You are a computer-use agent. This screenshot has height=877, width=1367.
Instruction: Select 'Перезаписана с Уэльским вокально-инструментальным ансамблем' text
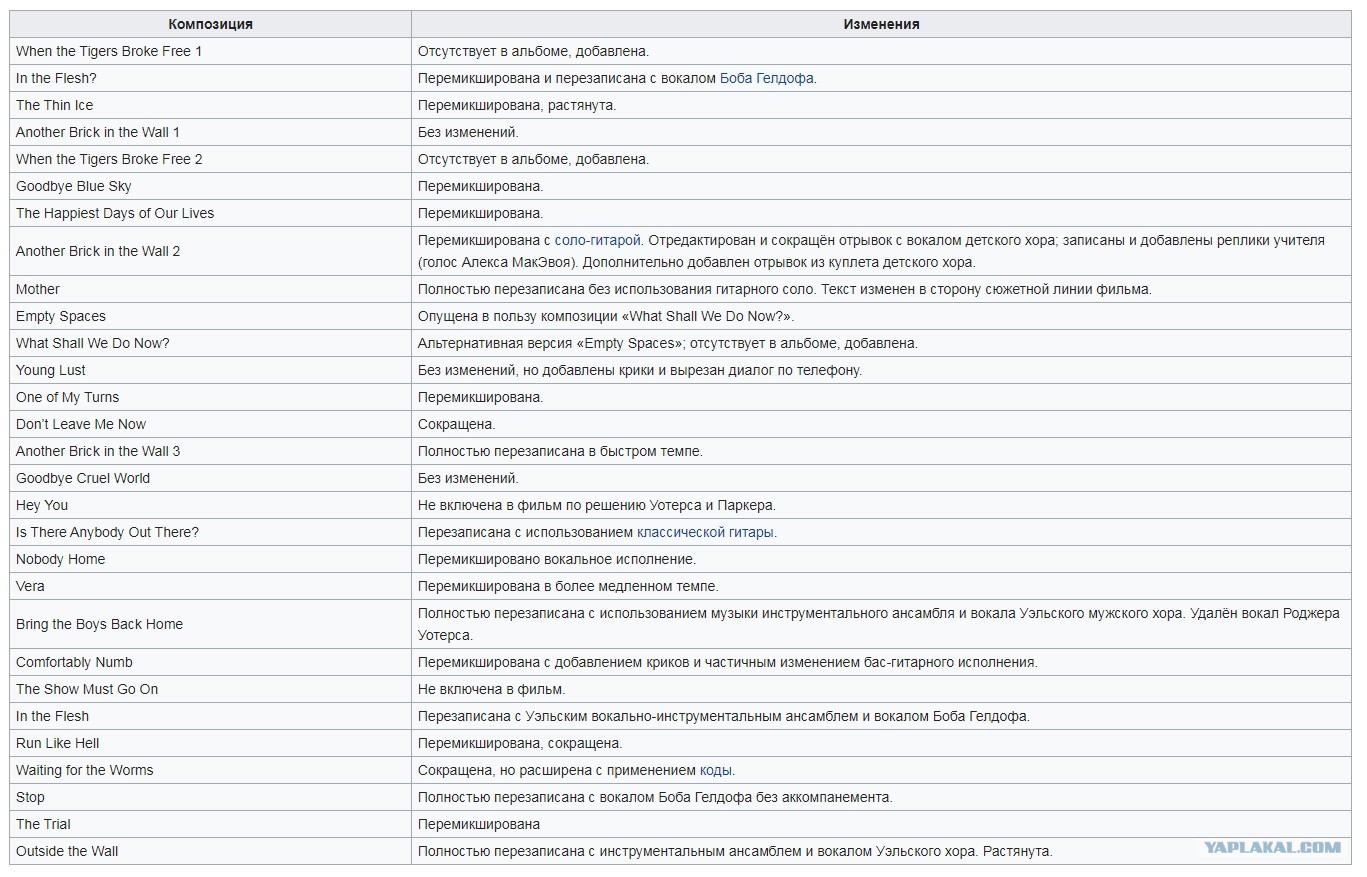[x=724, y=716]
